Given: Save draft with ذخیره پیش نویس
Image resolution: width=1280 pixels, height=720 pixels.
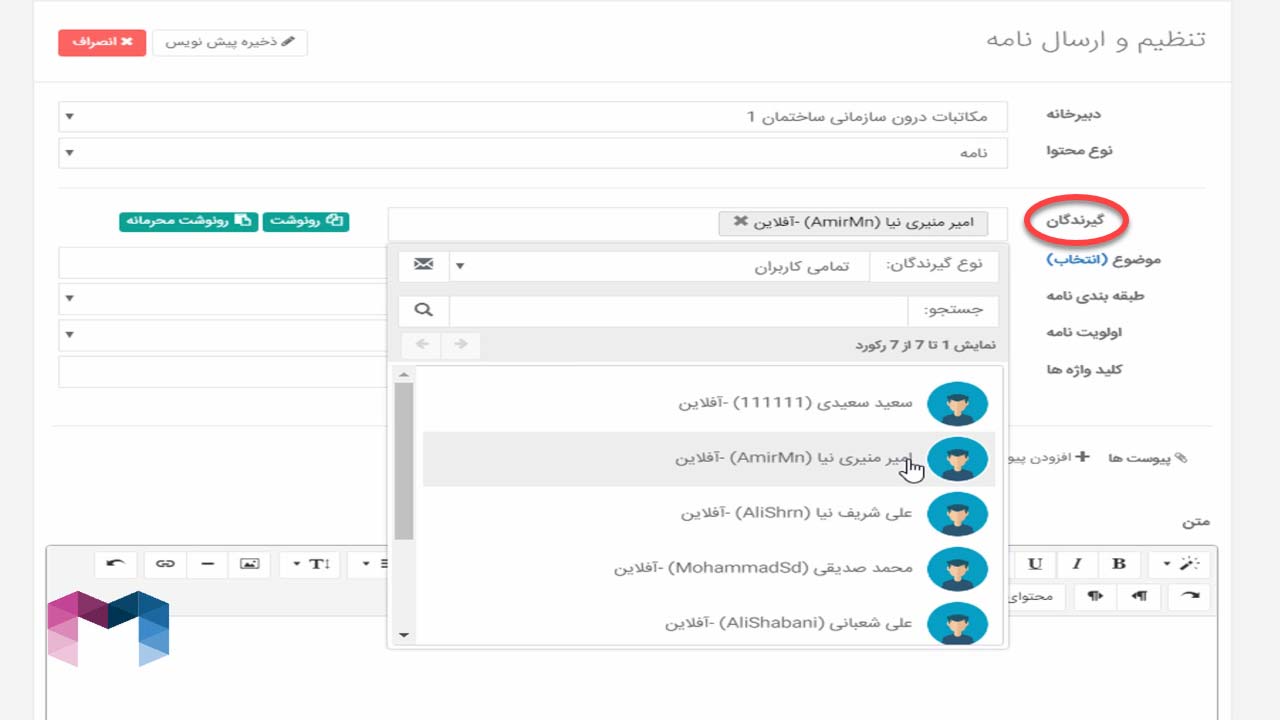Looking at the screenshot, I should [230, 43].
